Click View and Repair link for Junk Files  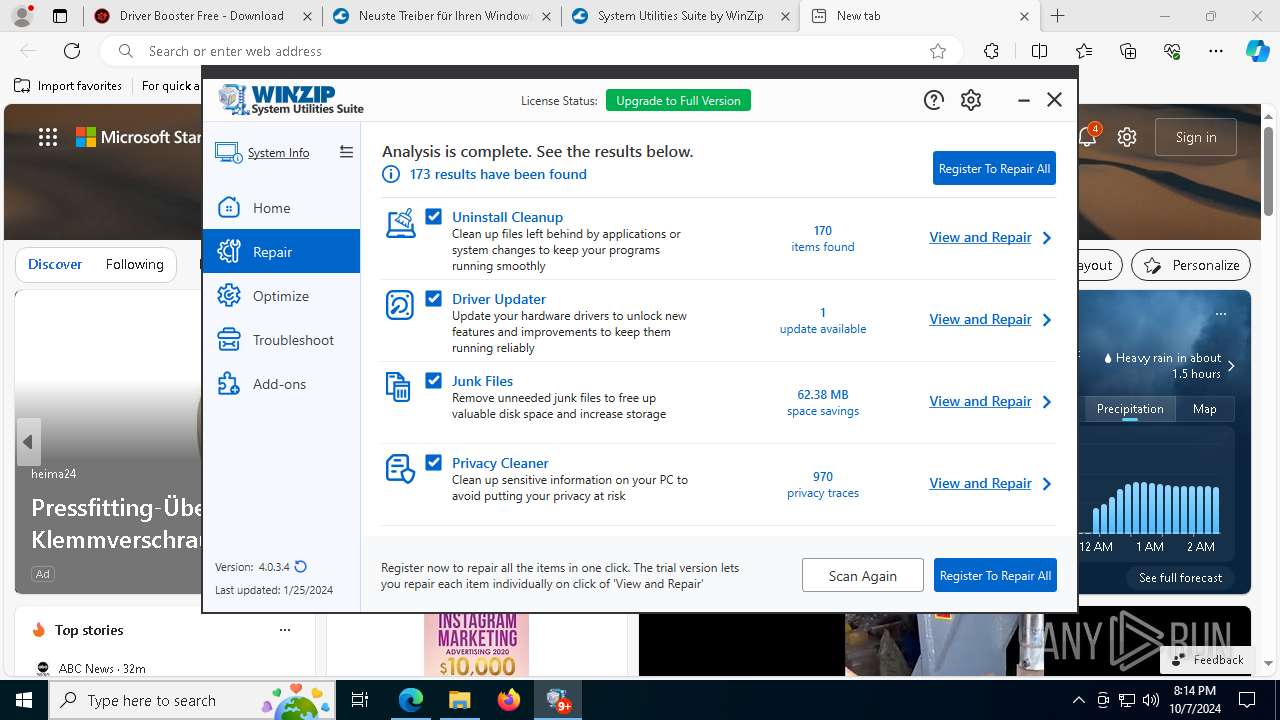click(980, 401)
